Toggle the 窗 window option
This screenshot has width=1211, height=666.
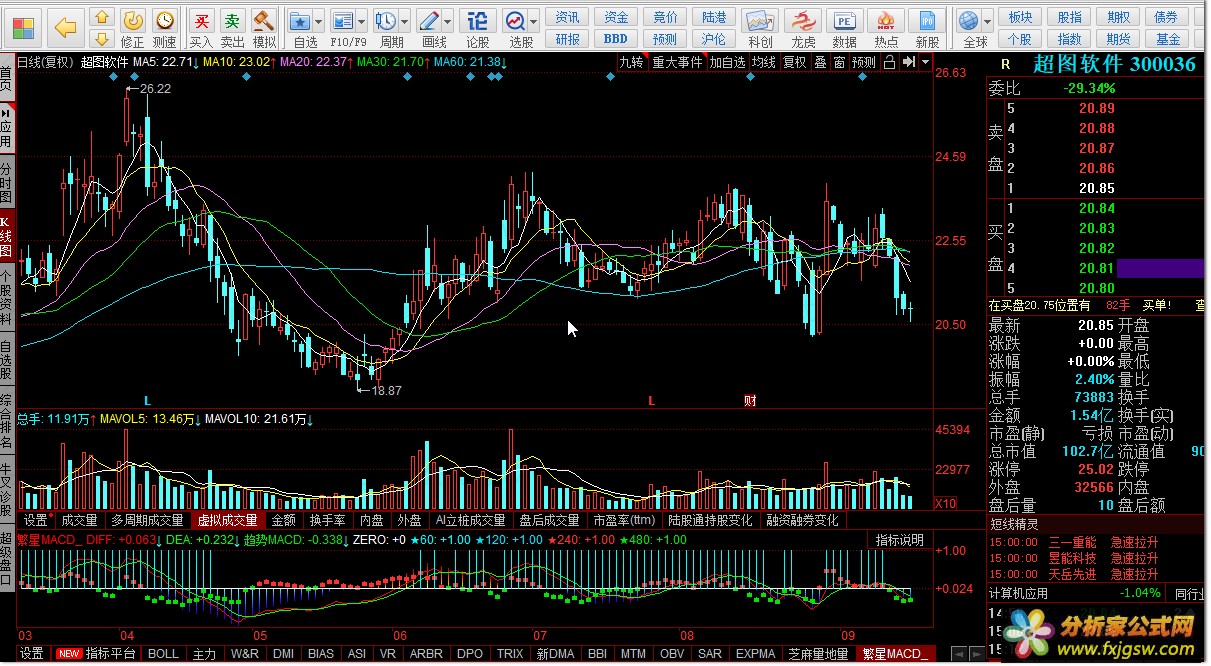(x=839, y=62)
